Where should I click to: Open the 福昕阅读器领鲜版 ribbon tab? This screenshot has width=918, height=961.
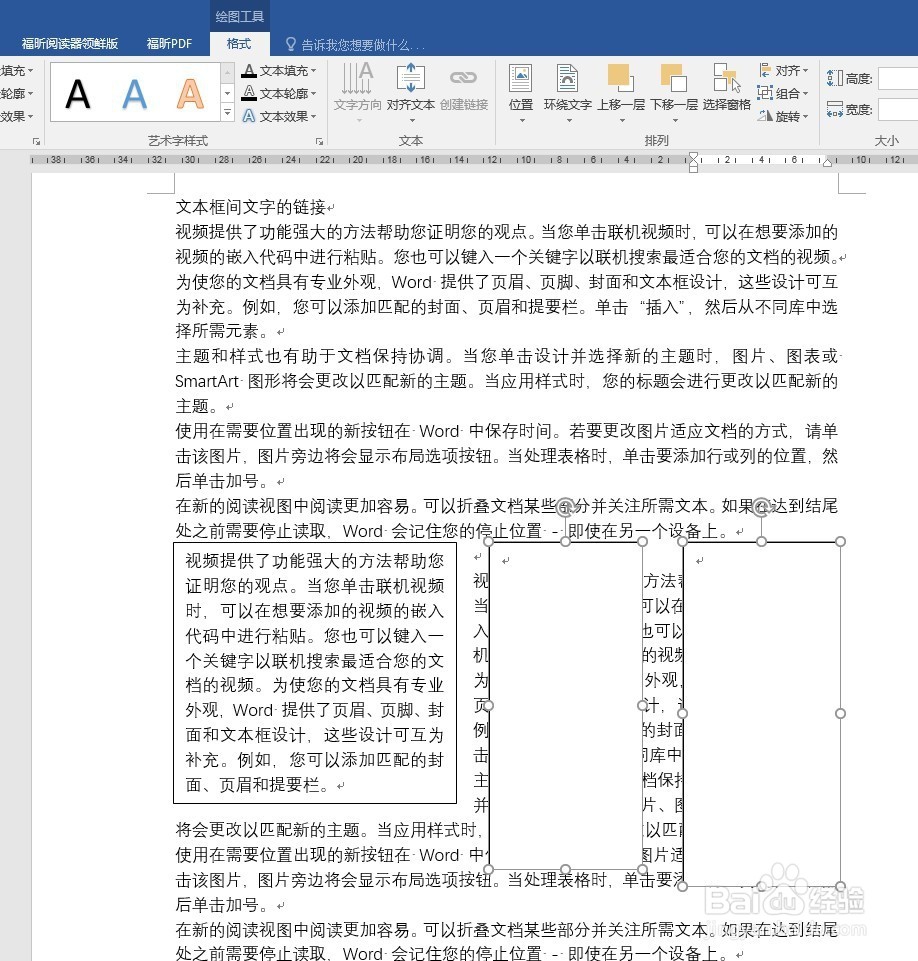(x=69, y=44)
